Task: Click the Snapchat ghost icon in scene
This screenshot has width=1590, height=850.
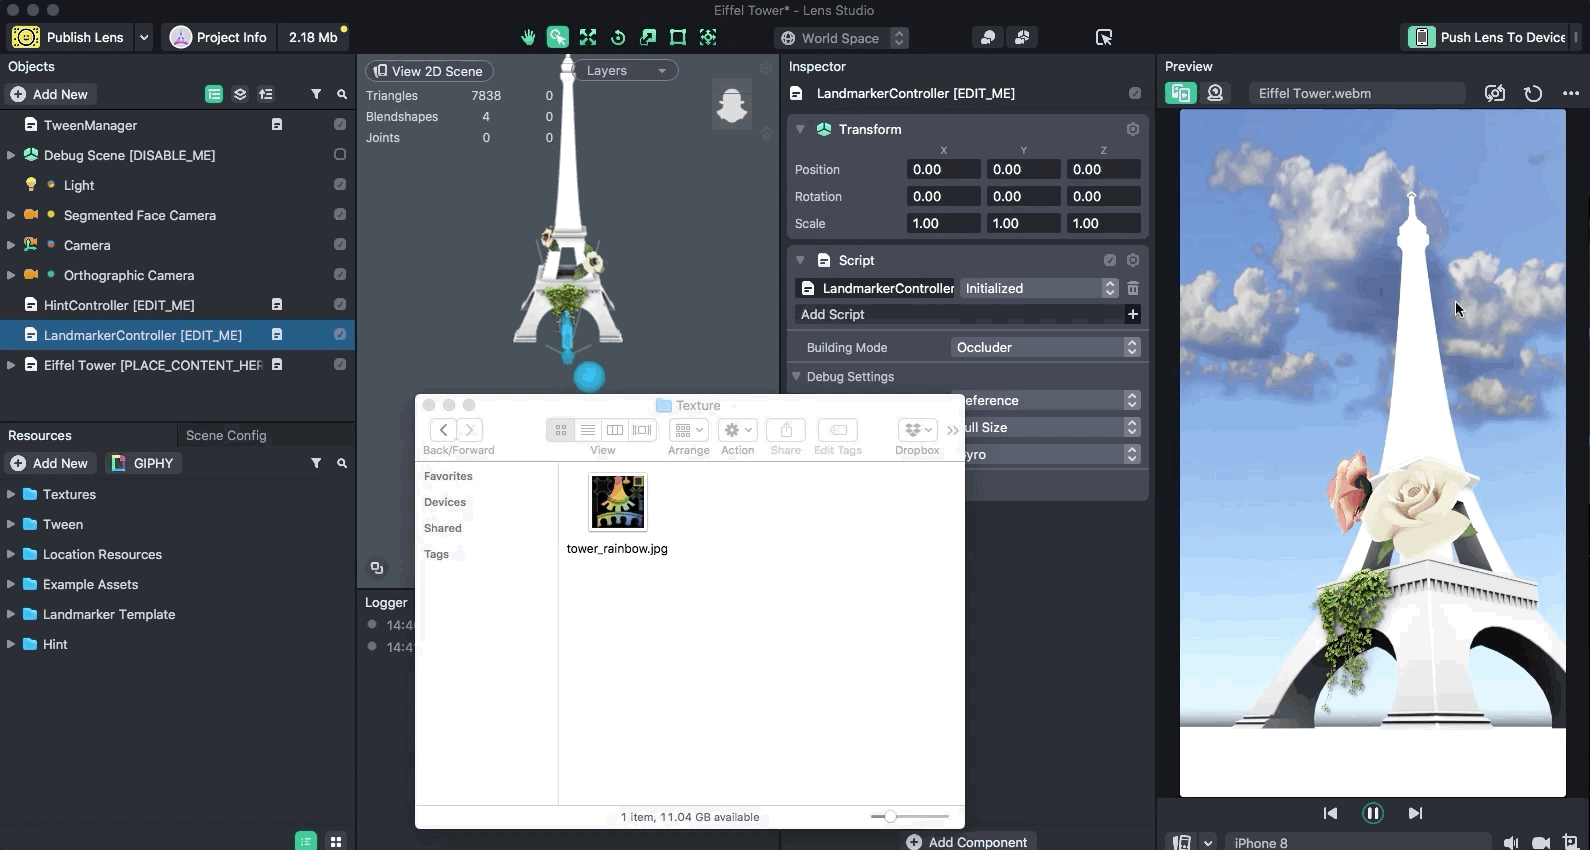Action: point(732,104)
